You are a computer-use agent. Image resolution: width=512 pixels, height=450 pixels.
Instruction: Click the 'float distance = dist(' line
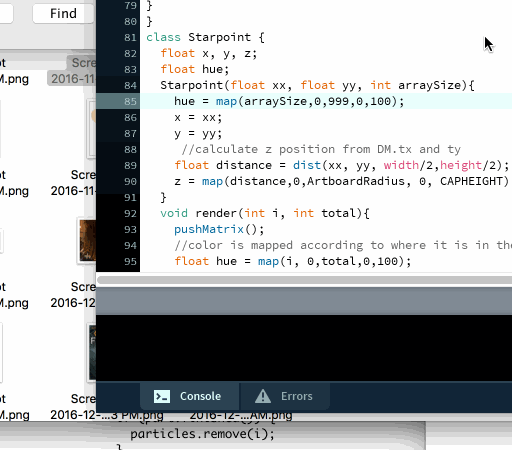click(x=342, y=165)
